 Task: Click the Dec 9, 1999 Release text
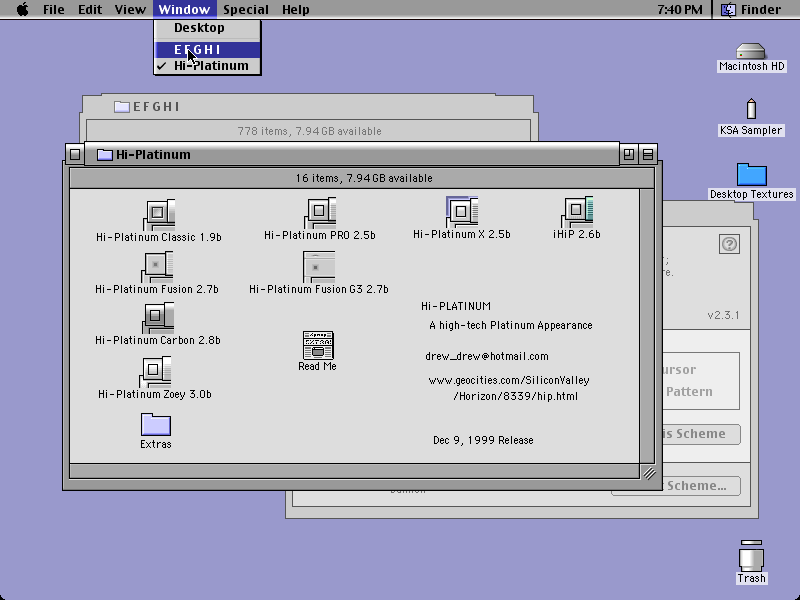click(483, 440)
